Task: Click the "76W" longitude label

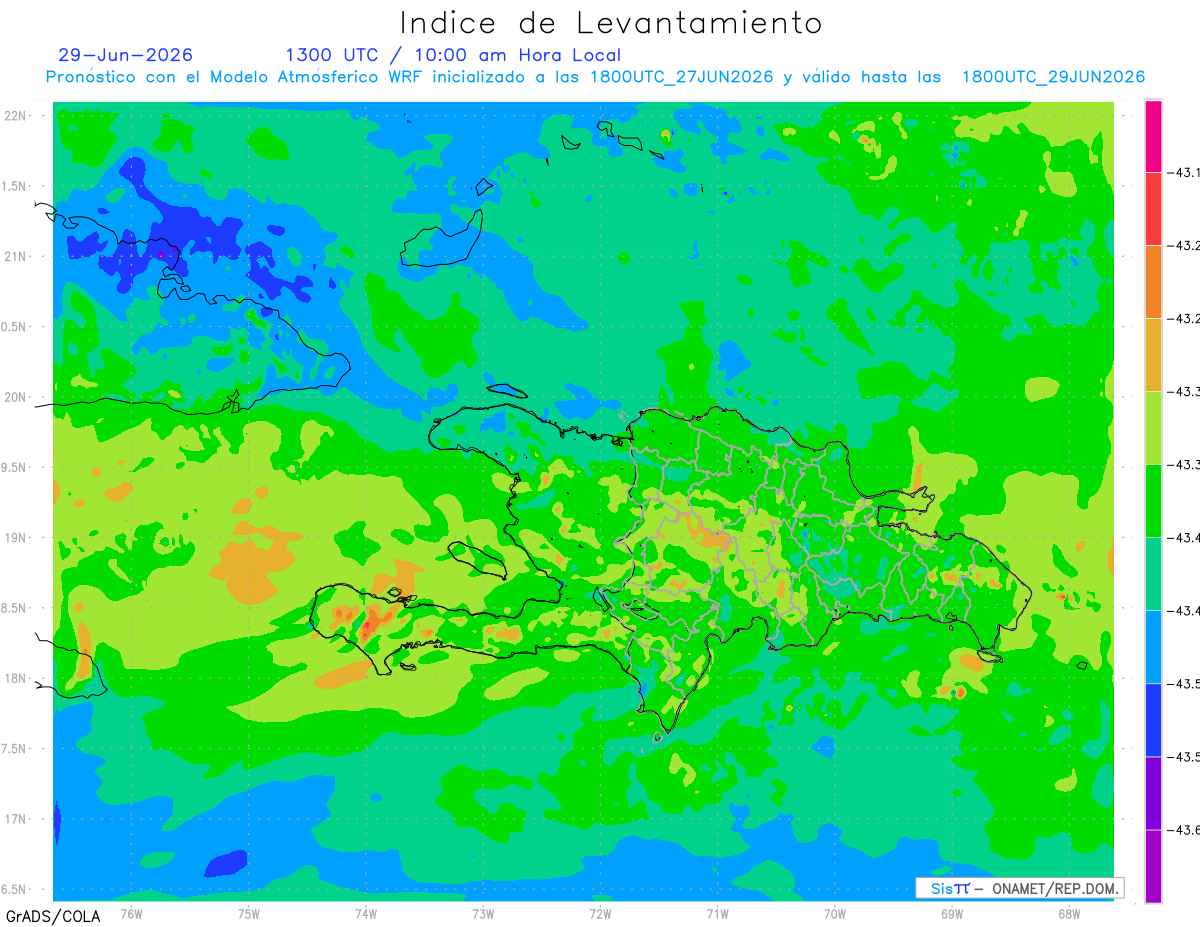Action: [131, 913]
